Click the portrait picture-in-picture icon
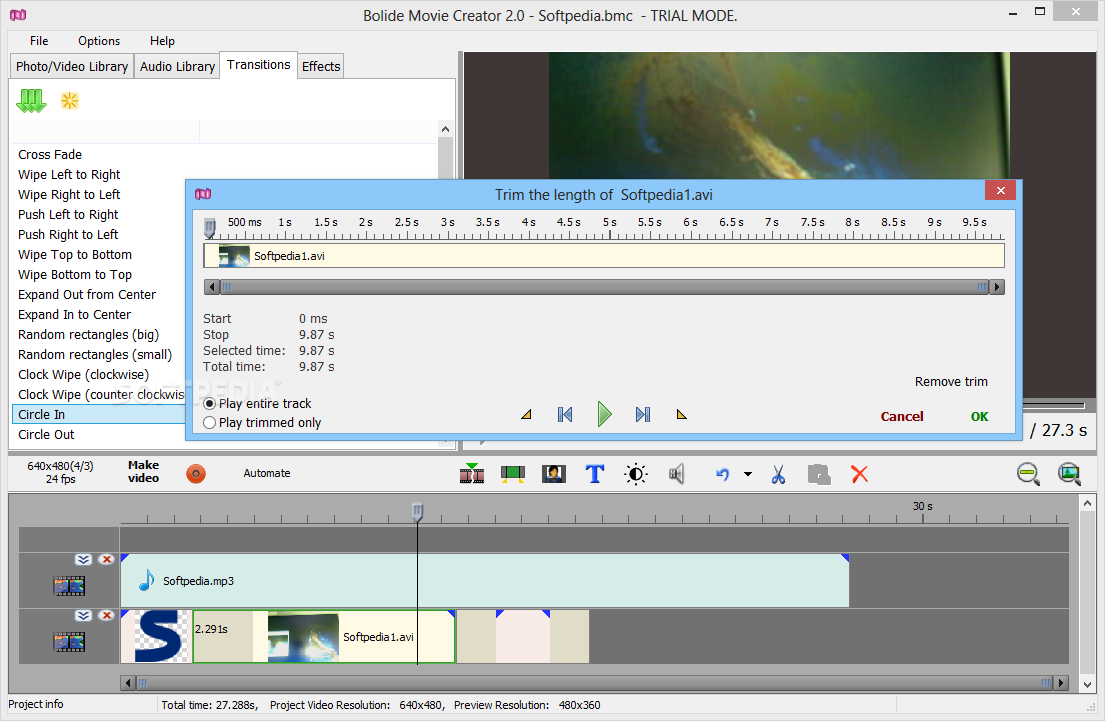This screenshot has height=721, width=1105. (x=554, y=474)
